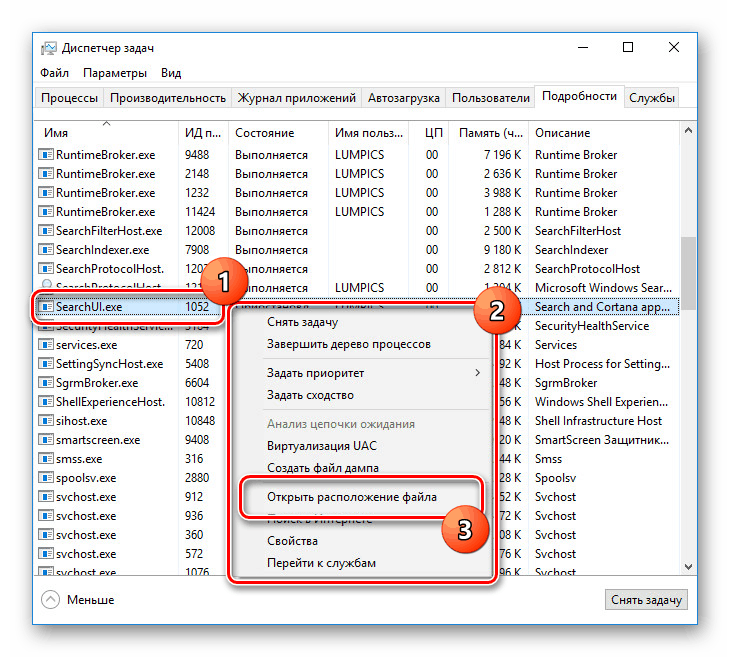Sort by the Имя column header
The height and width of the screenshot is (657, 730).
click(107, 133)
